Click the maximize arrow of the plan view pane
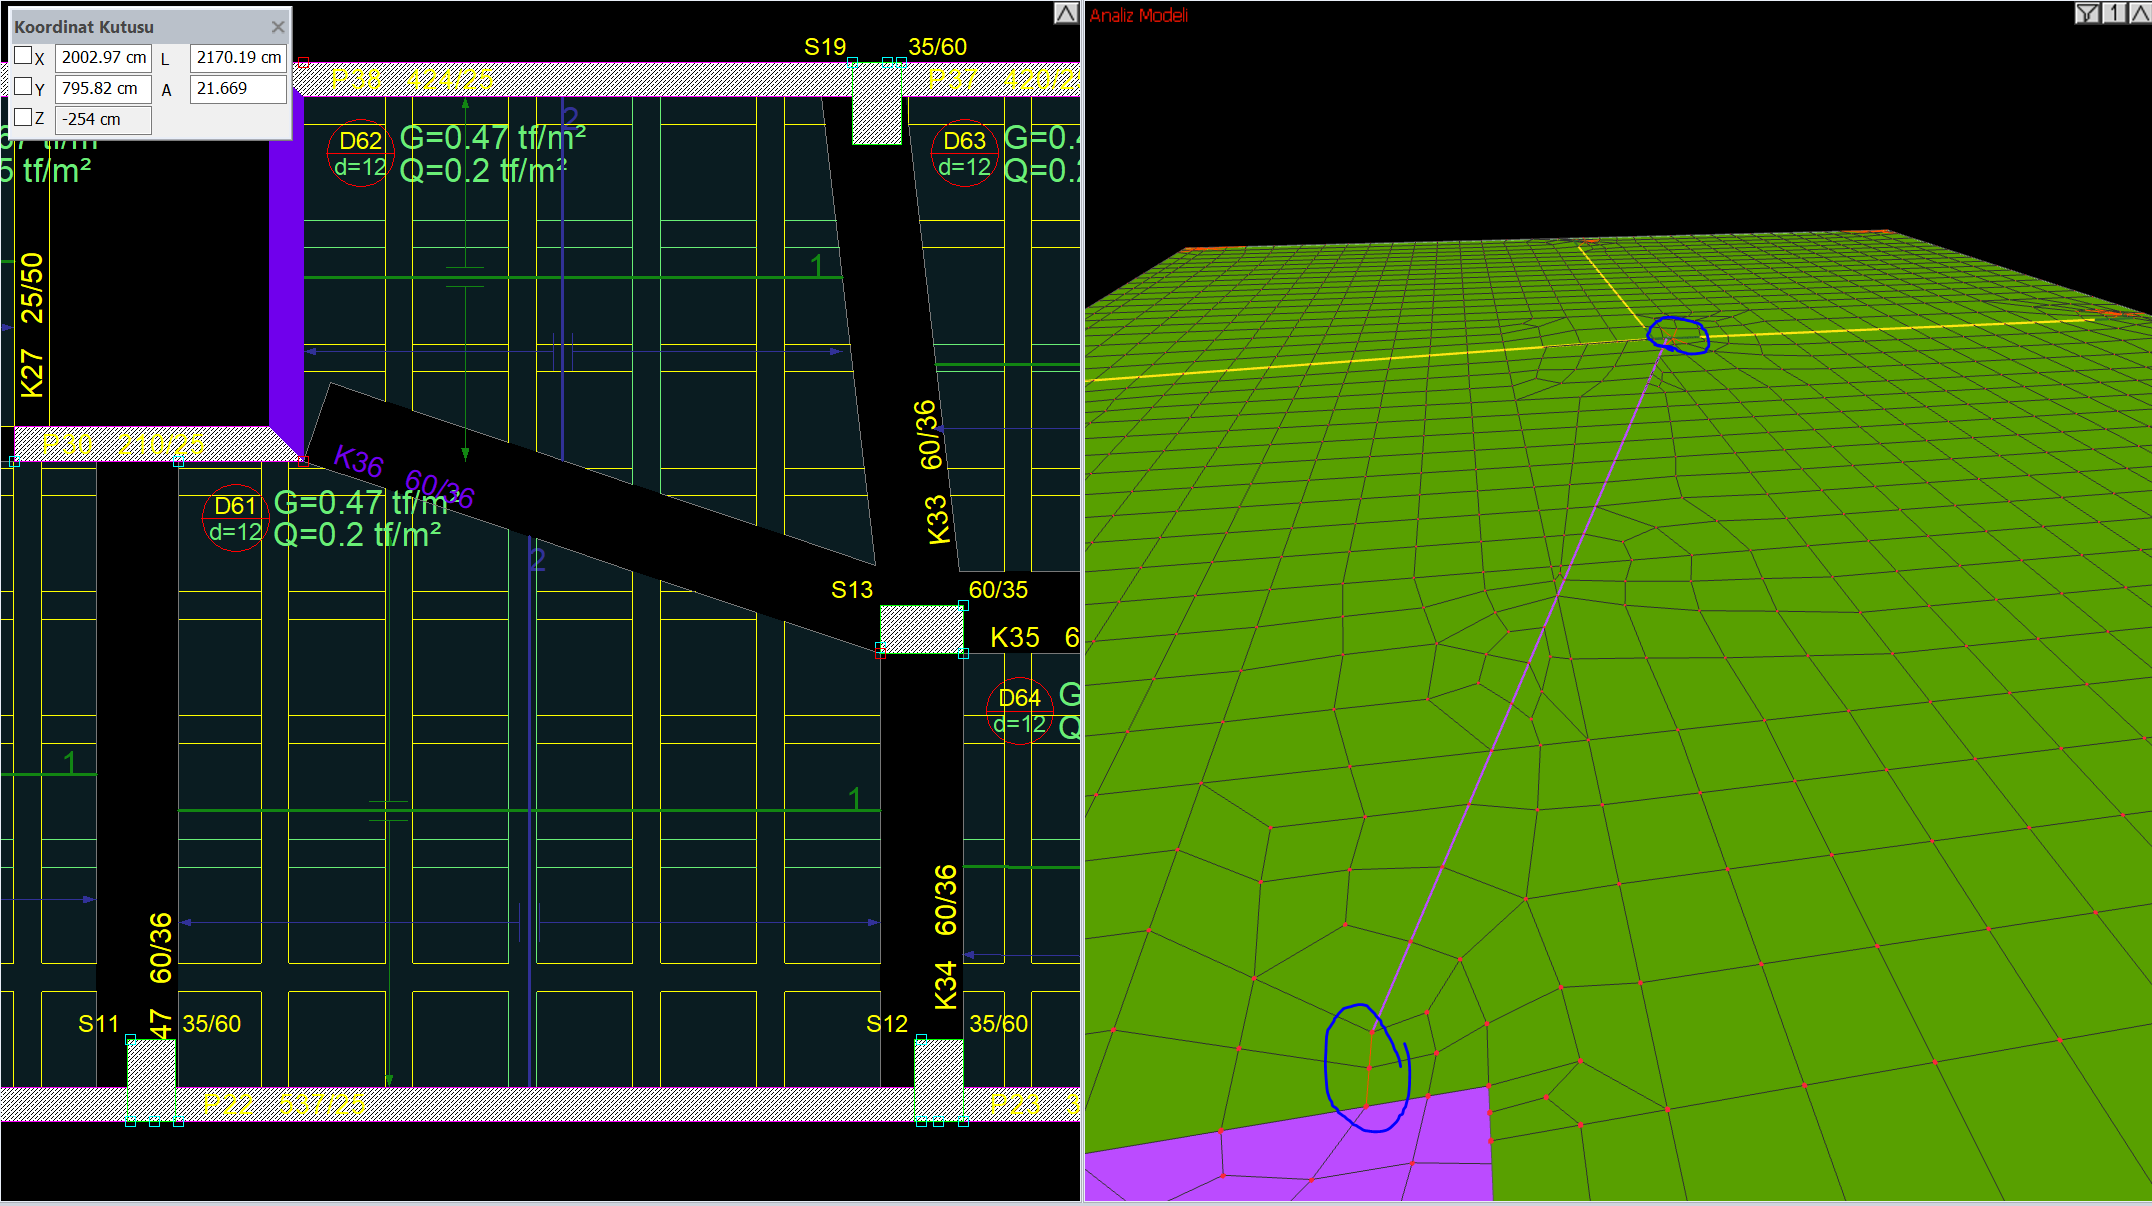Image resolution: width=2152 pixels, height=1206 pixels. (1066, 13)
